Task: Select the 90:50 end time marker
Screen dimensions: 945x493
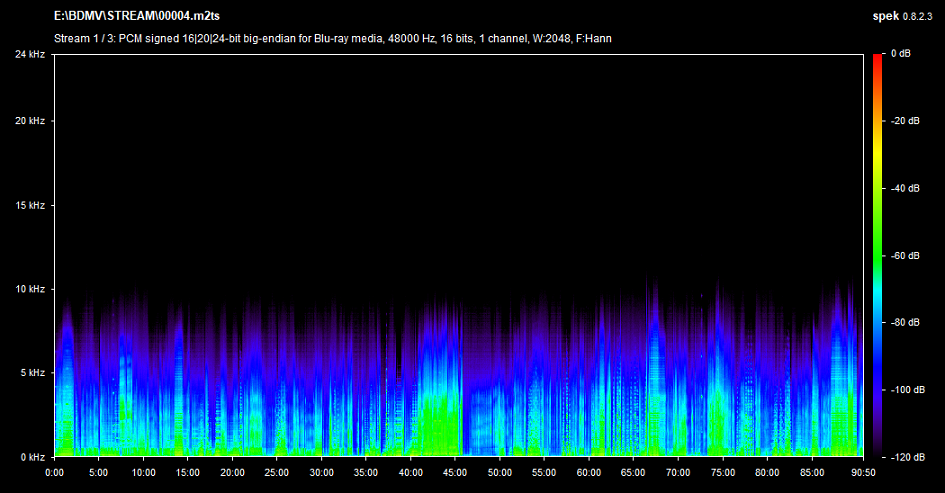Action: click(861, 472)
